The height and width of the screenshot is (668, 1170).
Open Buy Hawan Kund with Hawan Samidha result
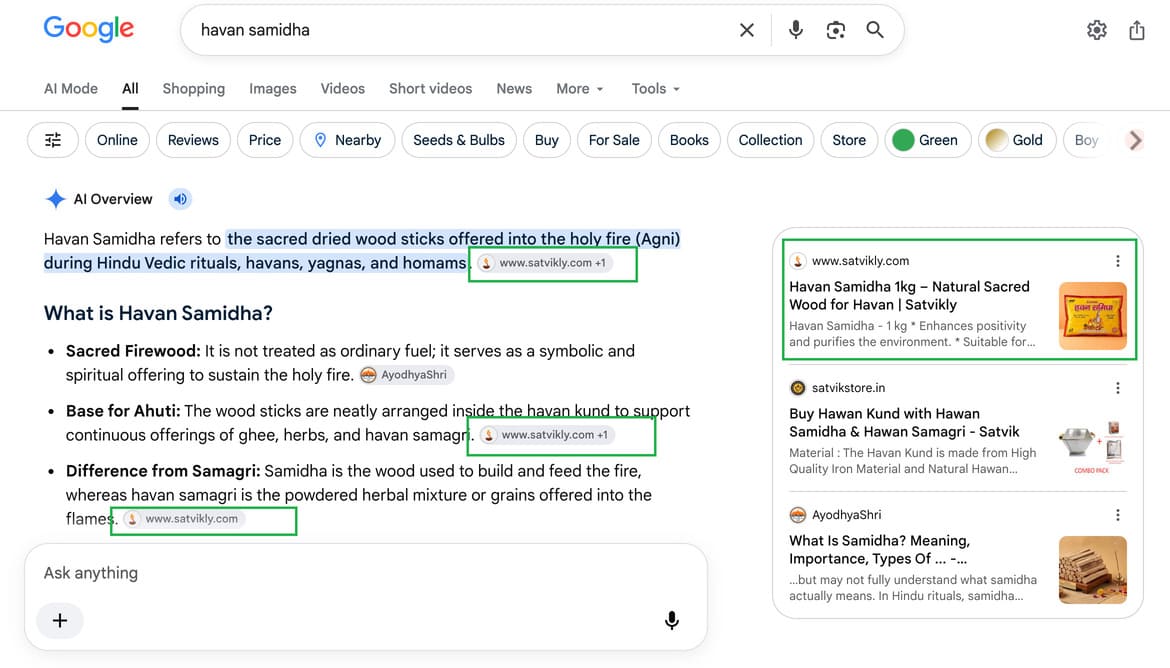[x=904, y=422]
